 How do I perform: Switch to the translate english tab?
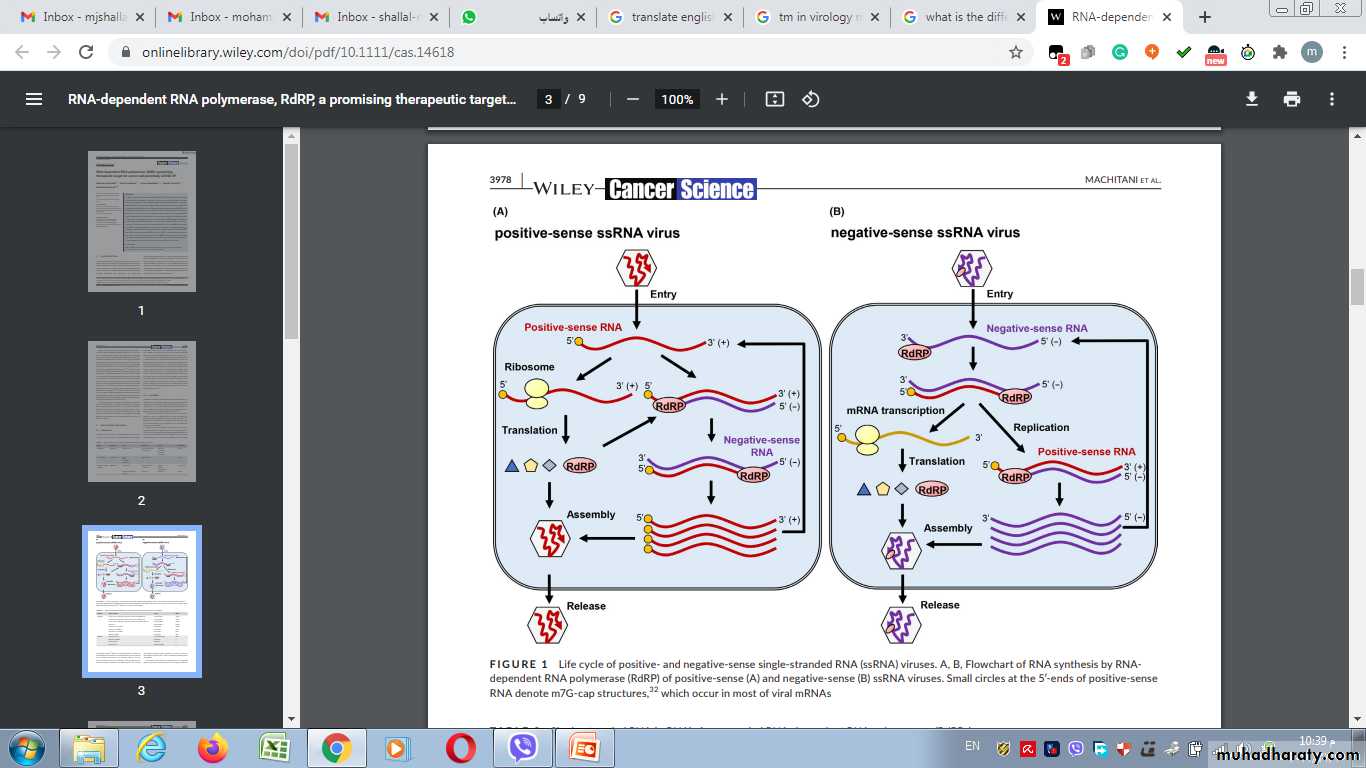pyautogui.click(x=670, y=17)
